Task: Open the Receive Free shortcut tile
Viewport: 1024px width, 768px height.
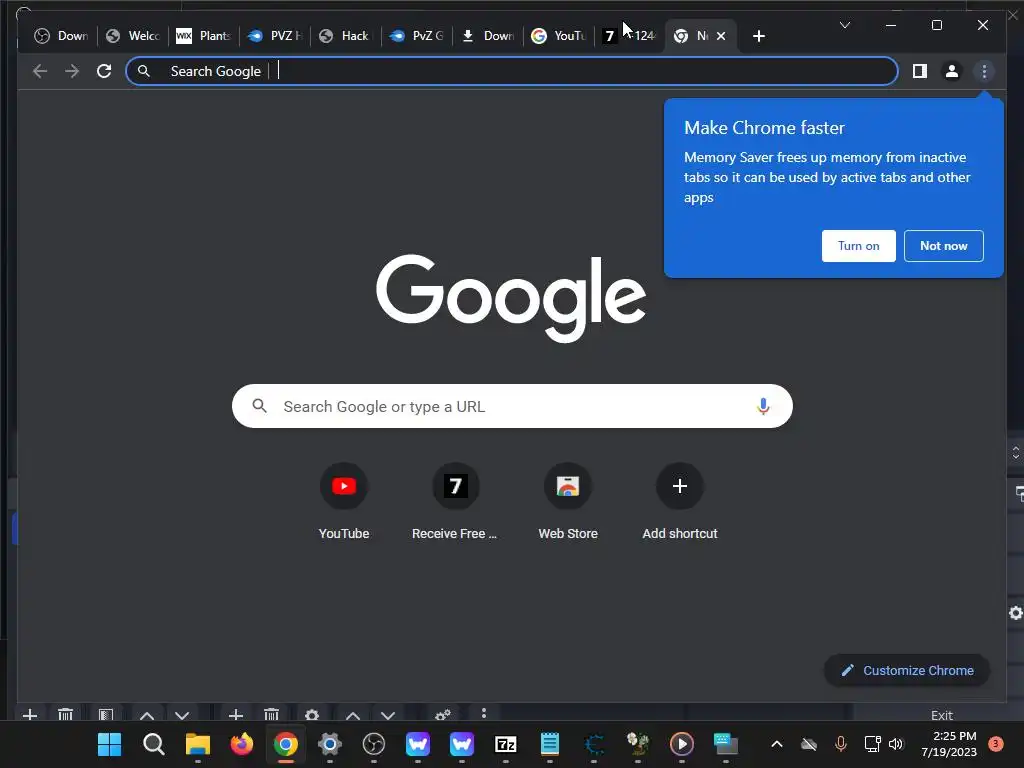Action: pyautogui.click(x=455, y=501)
